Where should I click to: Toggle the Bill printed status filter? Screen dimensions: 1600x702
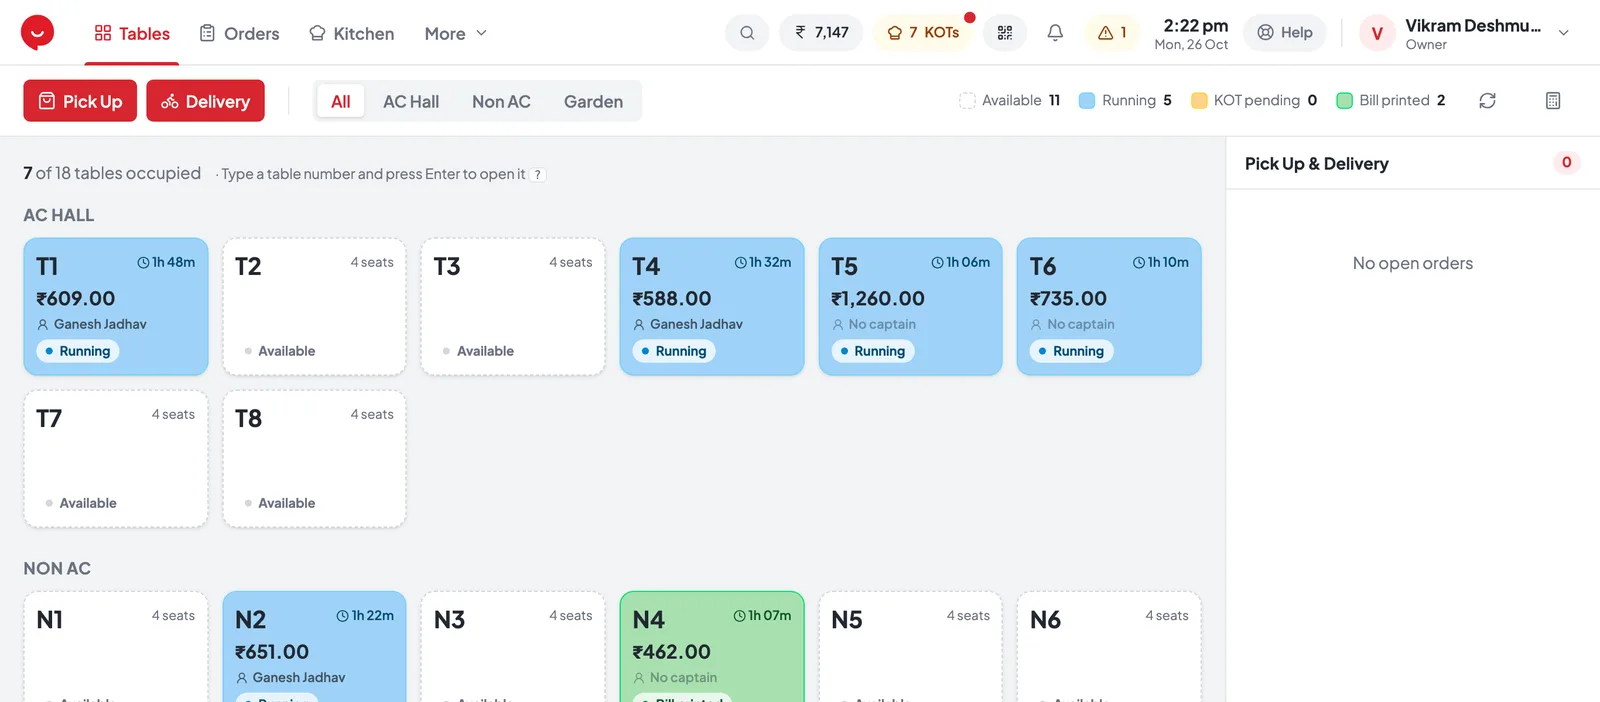[x=1391, y=100]
